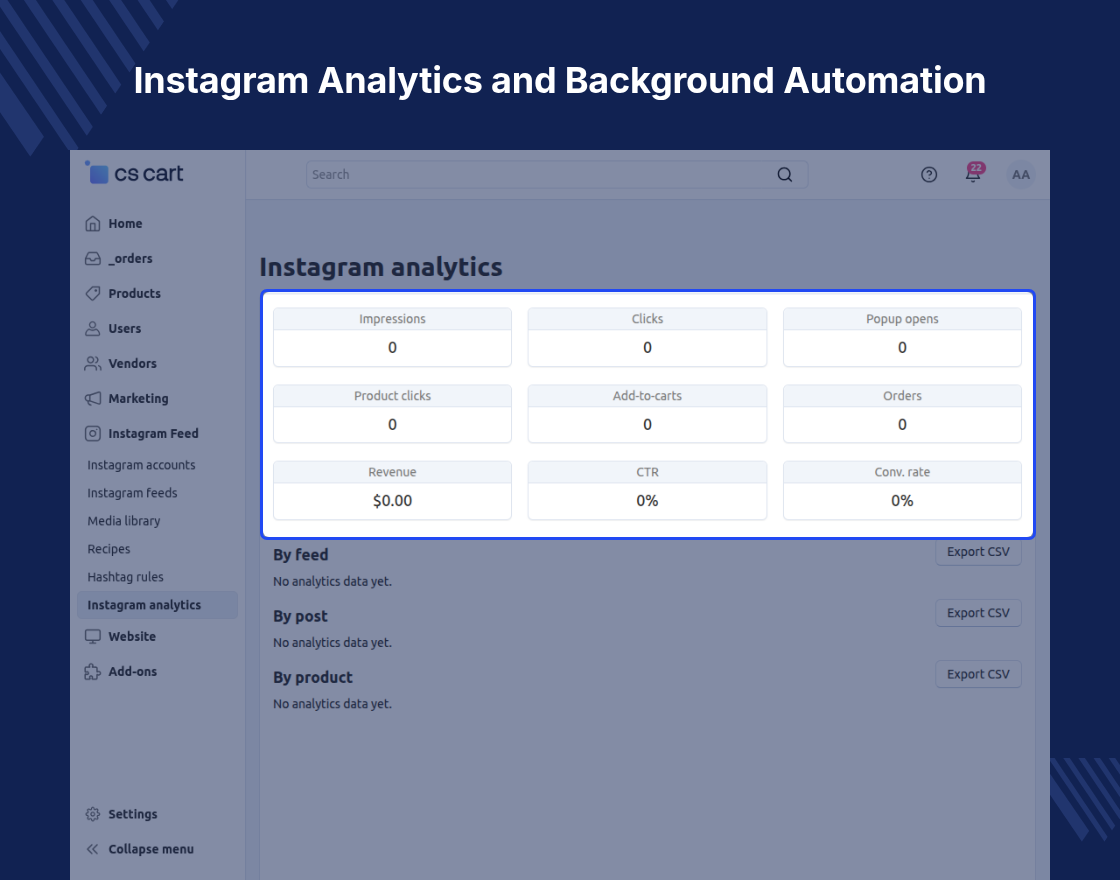Viewport: 1120px width, 880px height.
Task: Click the By product heading
Action: (313, 677)
